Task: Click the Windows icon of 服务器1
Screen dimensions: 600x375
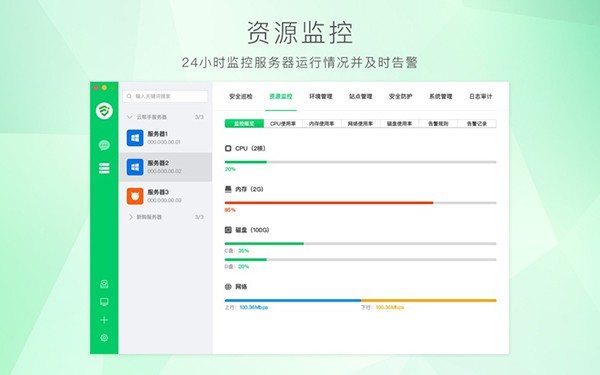Action: [x=135, y=138]
